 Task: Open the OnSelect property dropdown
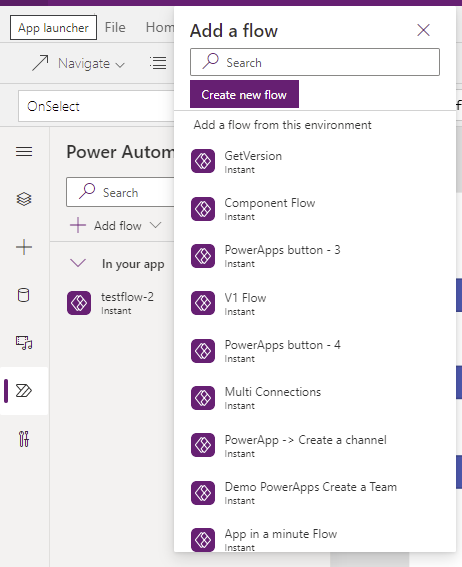[96, 106]
